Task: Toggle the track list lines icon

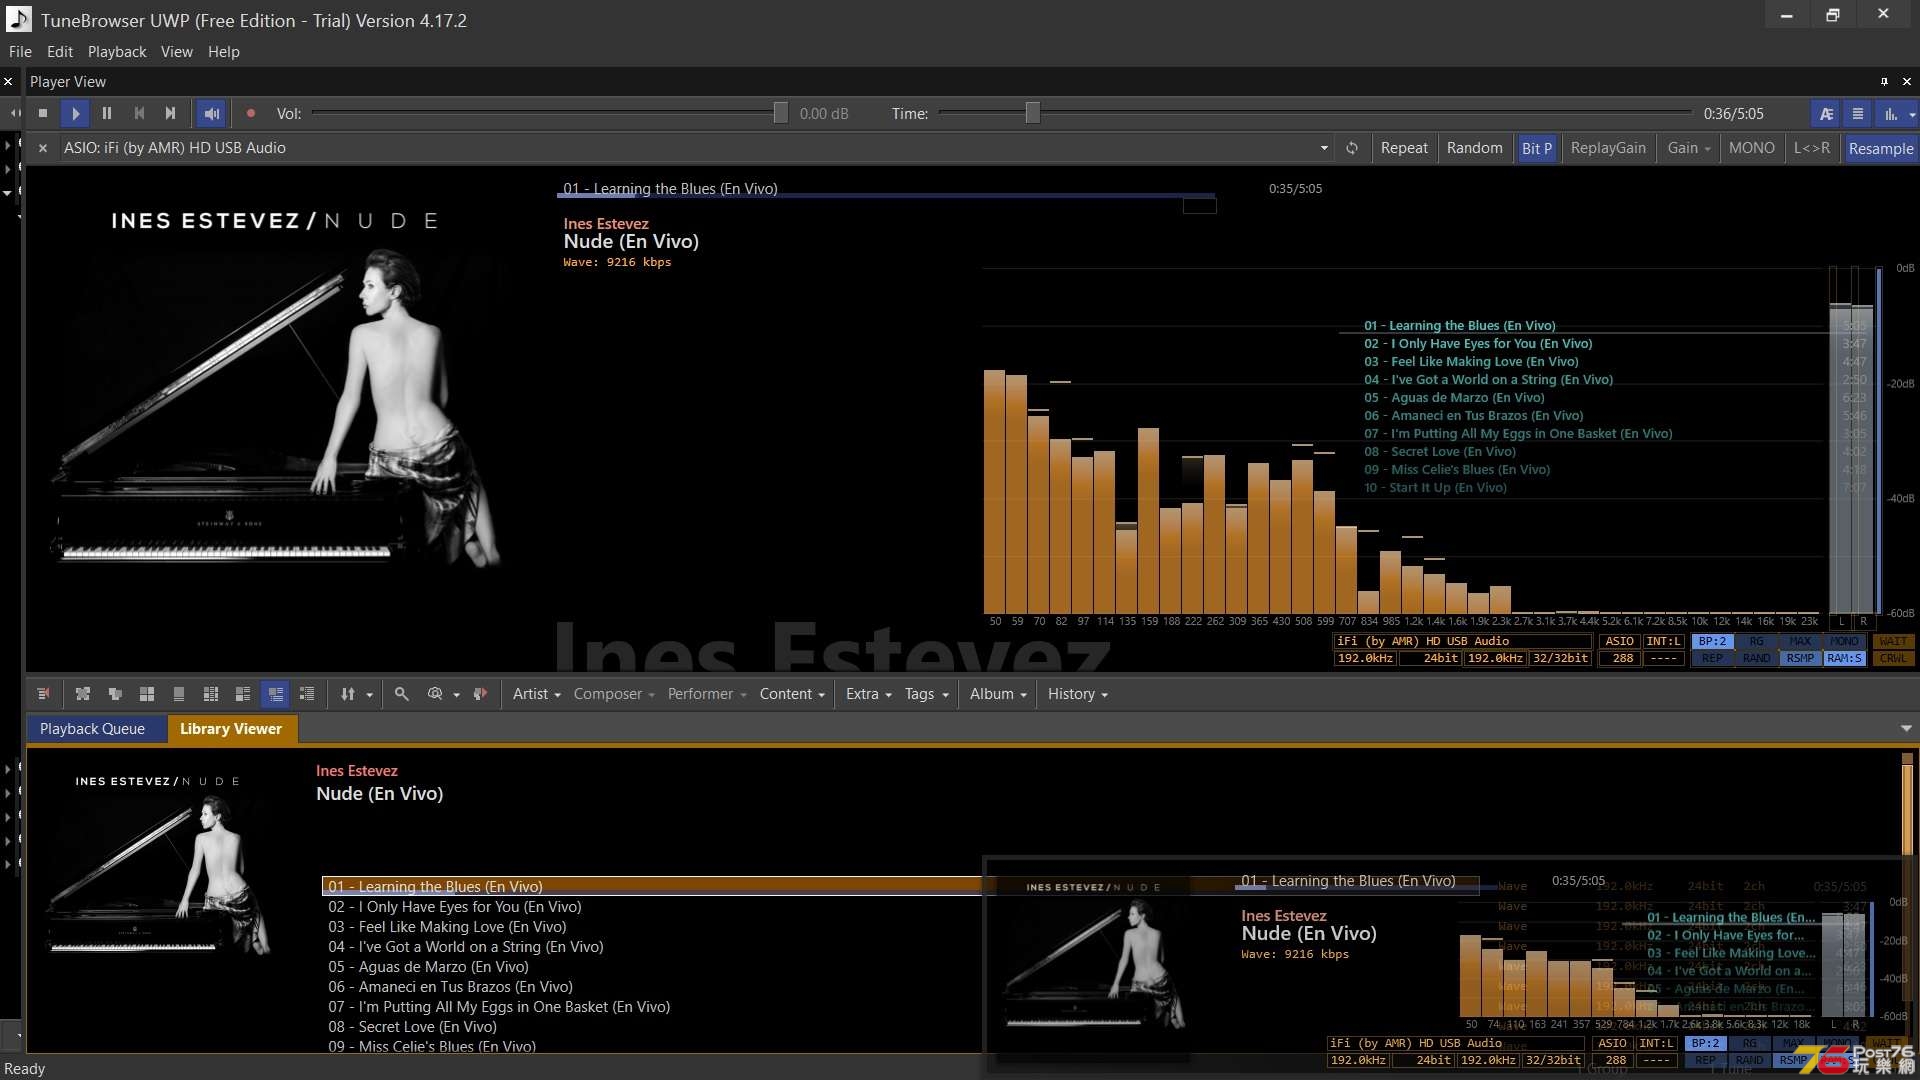Action: 1858,114
